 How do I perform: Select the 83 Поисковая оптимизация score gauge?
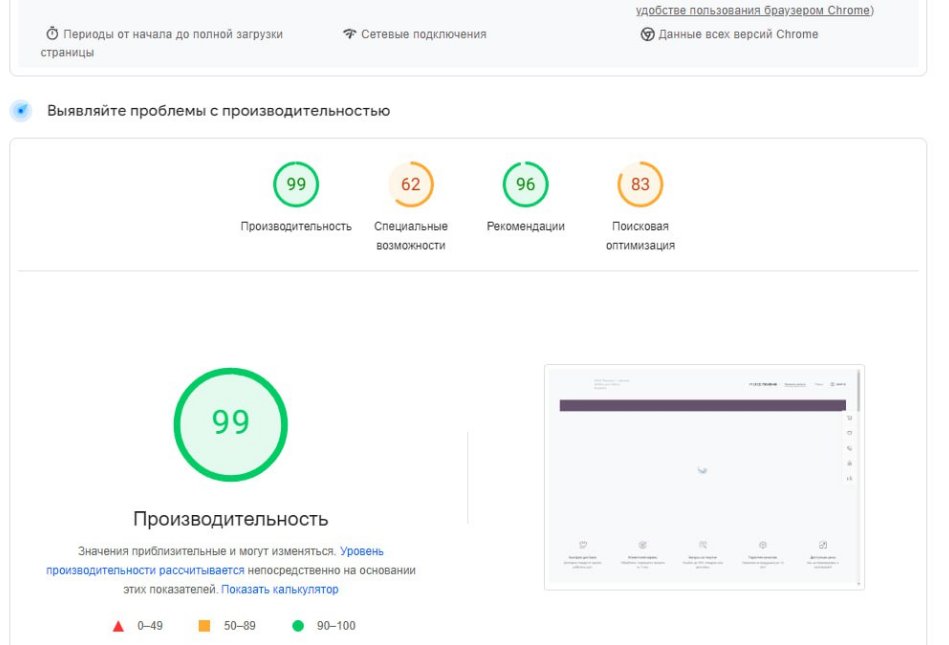pos(640,184)
